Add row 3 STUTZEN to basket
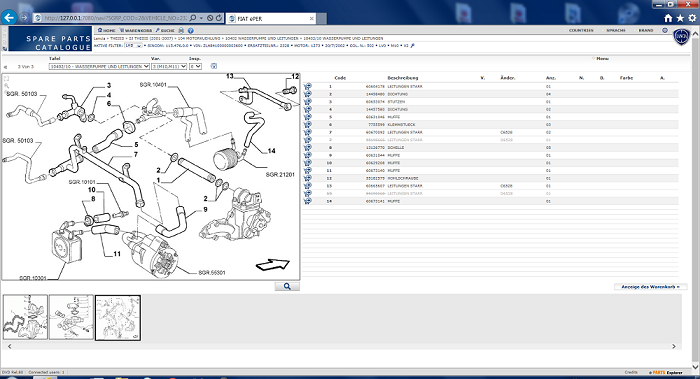This screenshot has height=379, width=700. point(308,102)
